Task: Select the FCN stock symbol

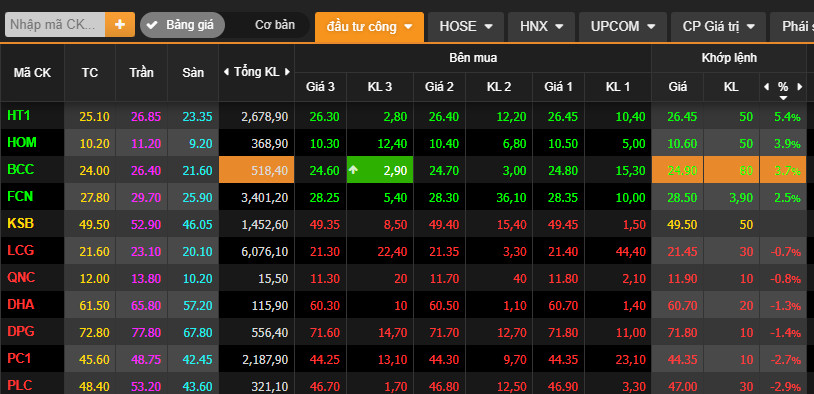Action: tap(20, 196)
